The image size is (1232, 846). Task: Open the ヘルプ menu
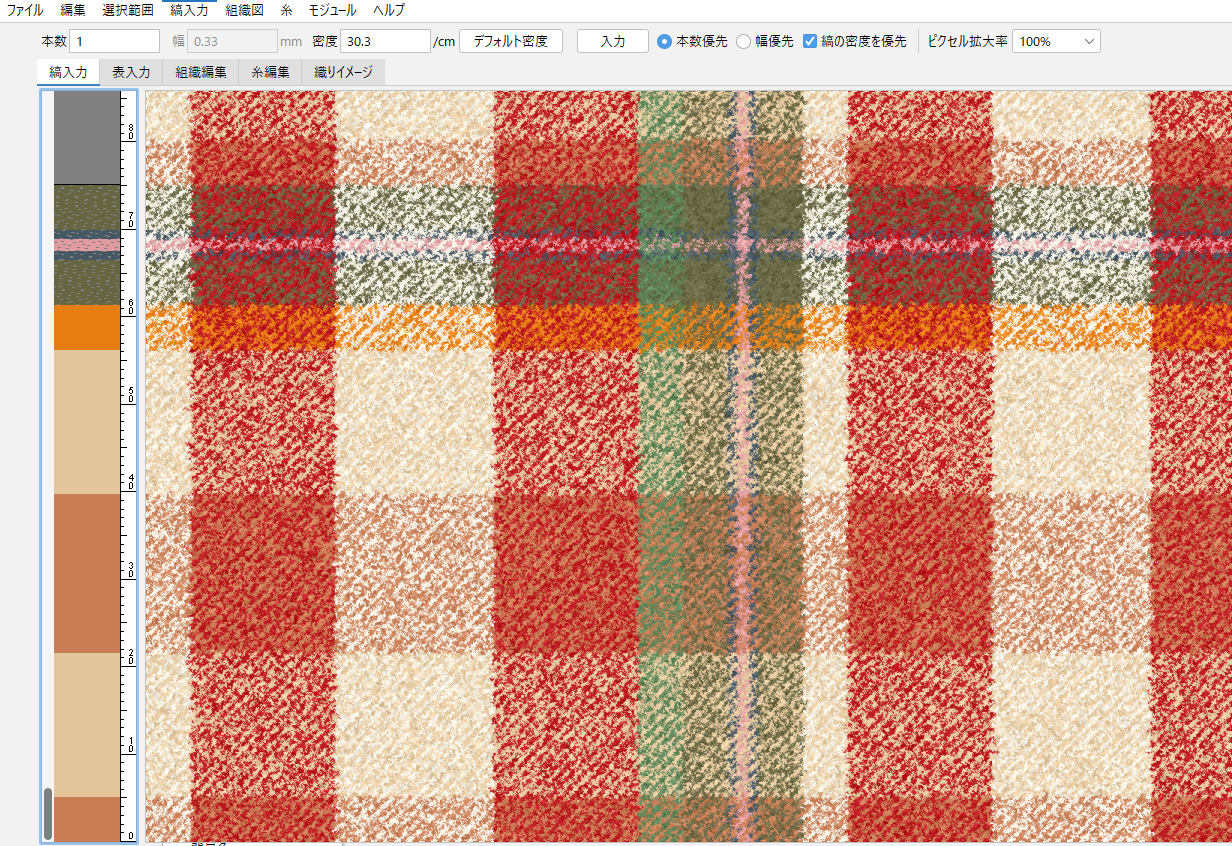pos(389,10)
